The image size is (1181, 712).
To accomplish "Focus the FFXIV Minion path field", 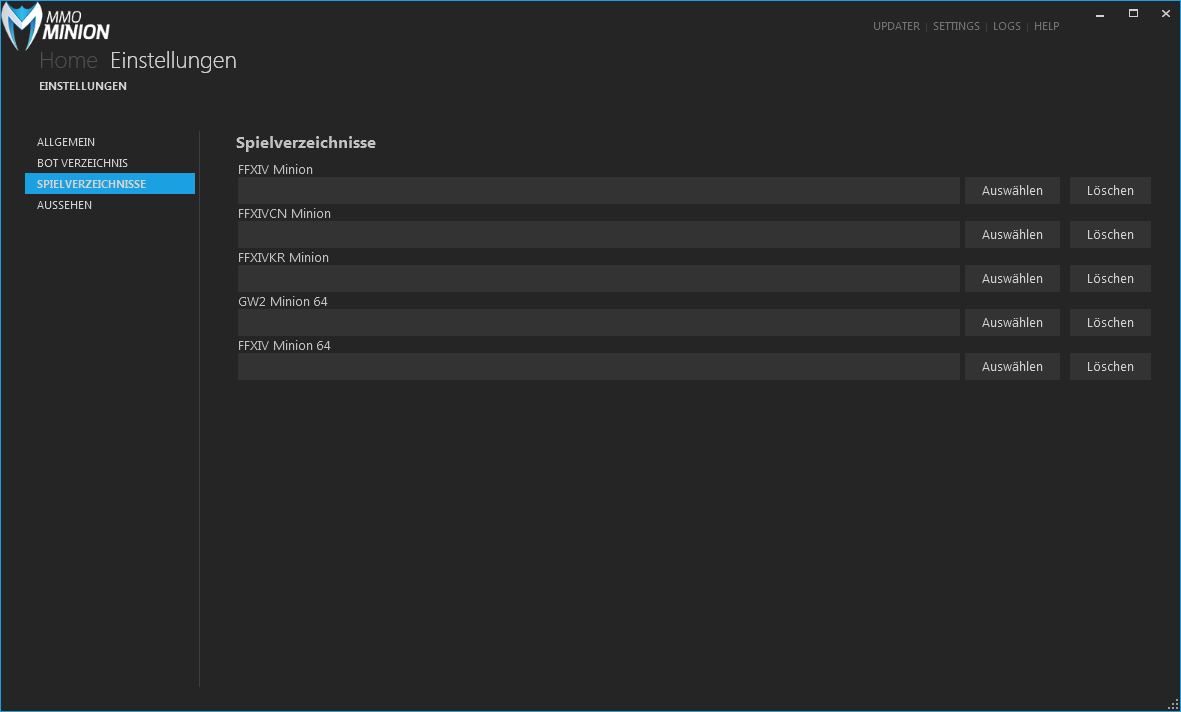I will (598, 191).
